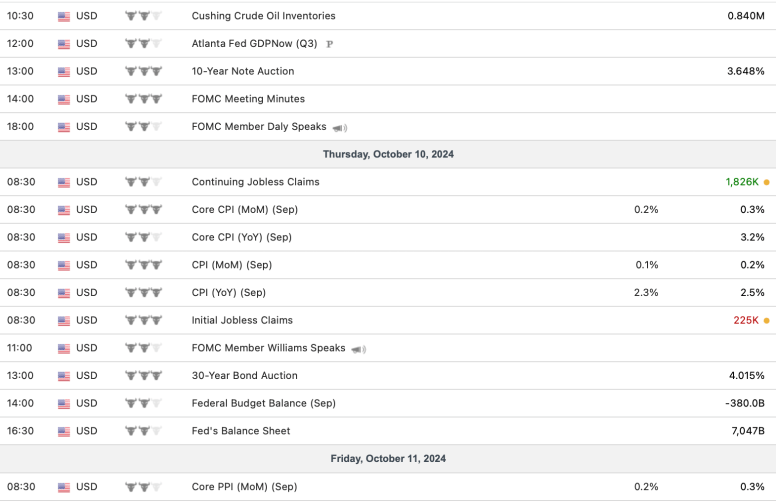The height and width of the screenshot is (503, 776).
Task: Click the orange dot beside 1,826K value
Action: 766,183
